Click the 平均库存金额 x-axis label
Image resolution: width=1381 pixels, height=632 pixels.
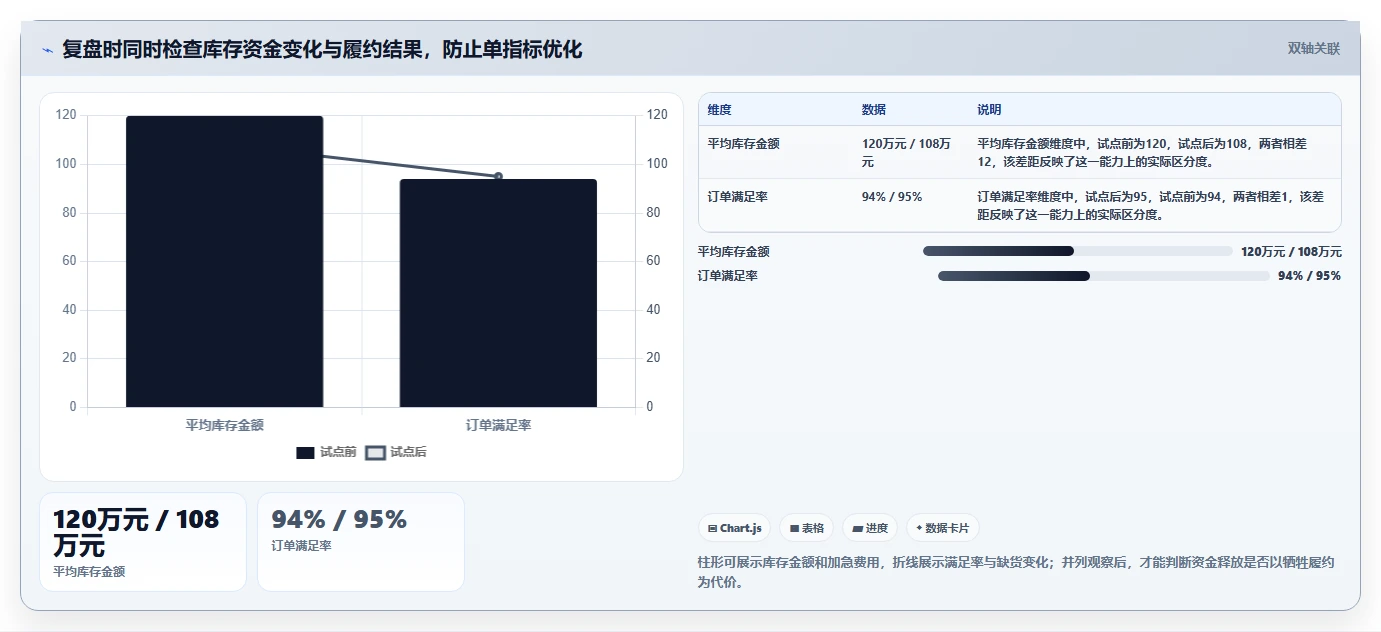tap(224, 425)
